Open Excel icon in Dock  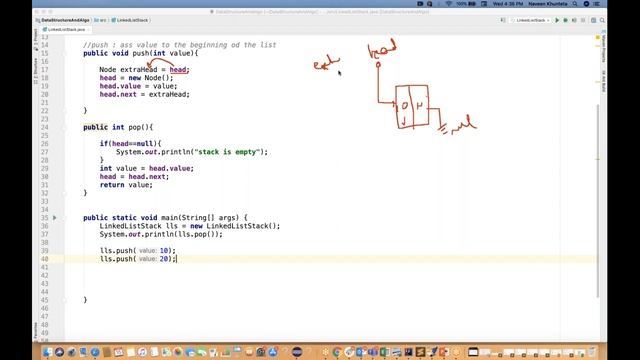pyautogui.click(x=384, y=352)
